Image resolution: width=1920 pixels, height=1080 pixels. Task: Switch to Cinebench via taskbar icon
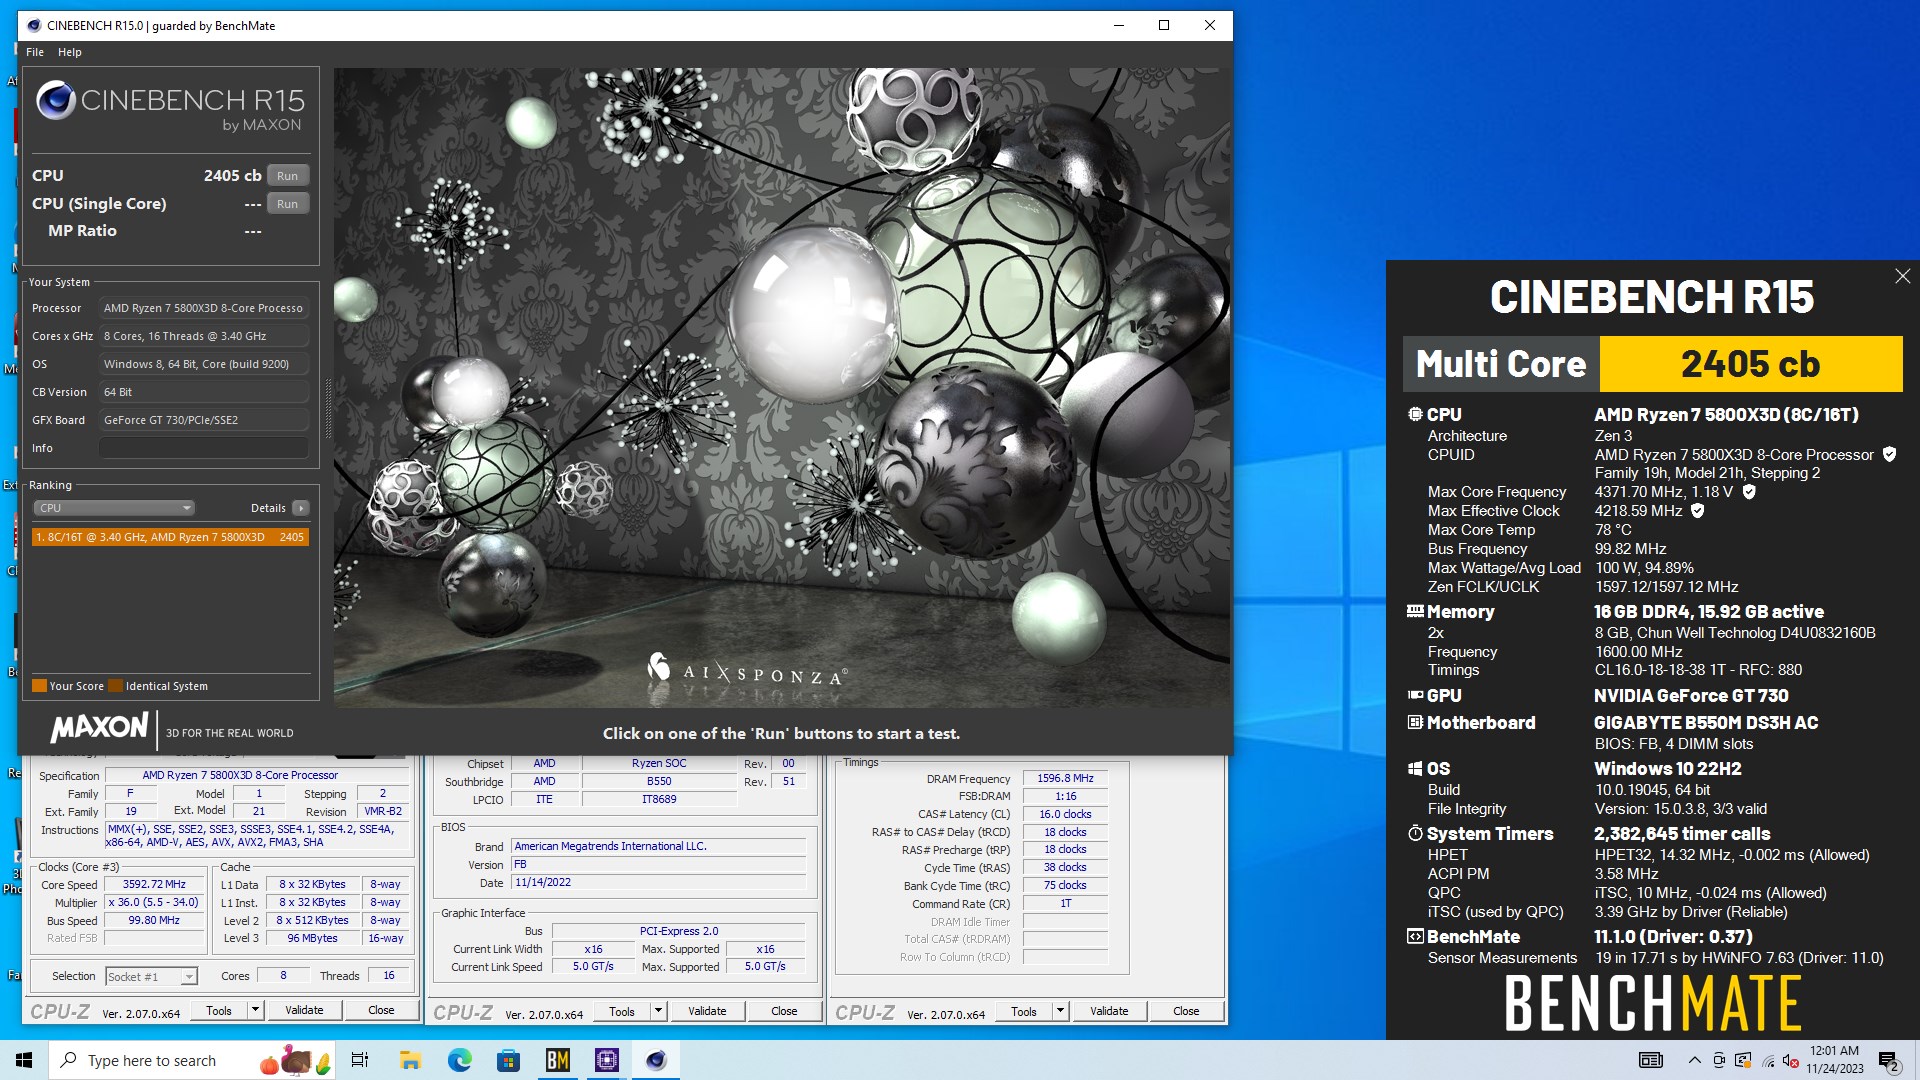point(656,1060)
